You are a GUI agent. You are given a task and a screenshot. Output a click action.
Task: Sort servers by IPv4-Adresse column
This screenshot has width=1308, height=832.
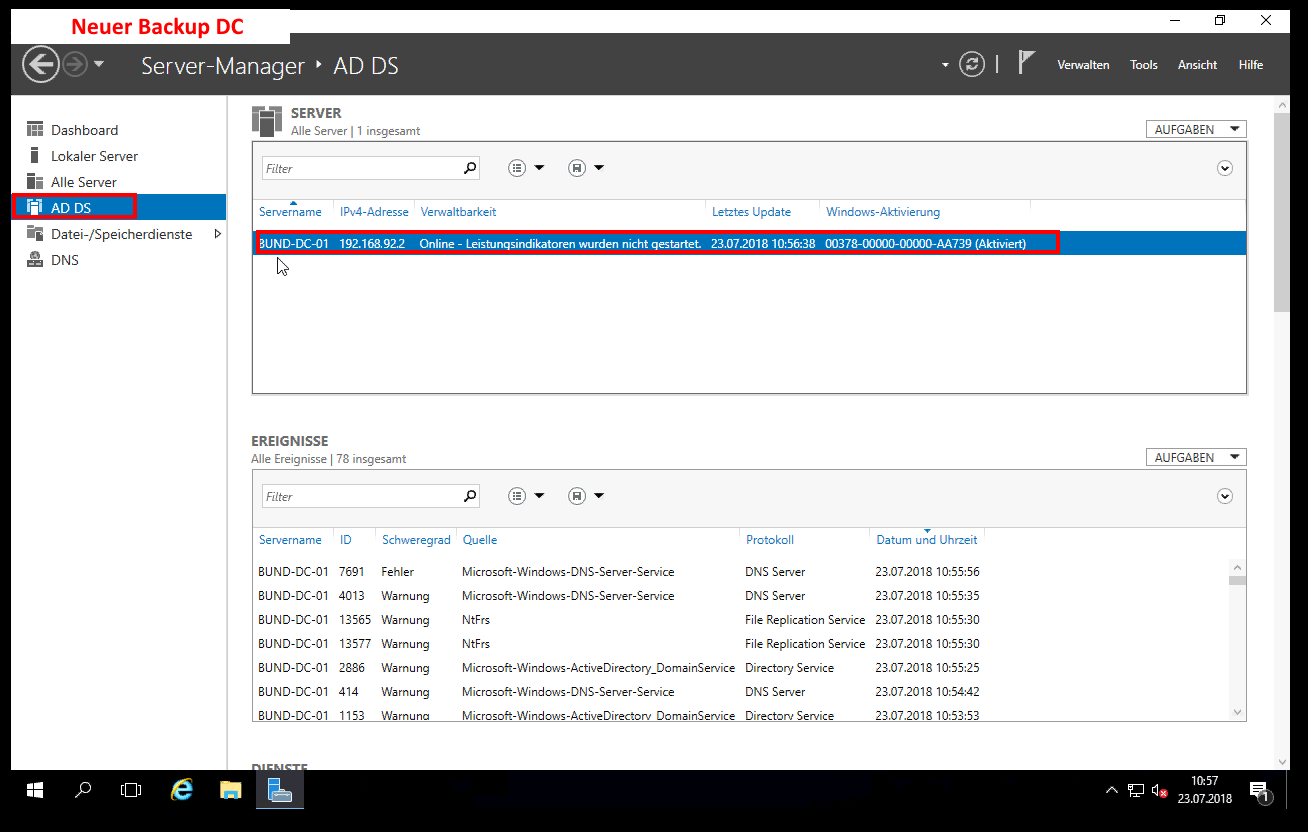click(x=374, y=212)
